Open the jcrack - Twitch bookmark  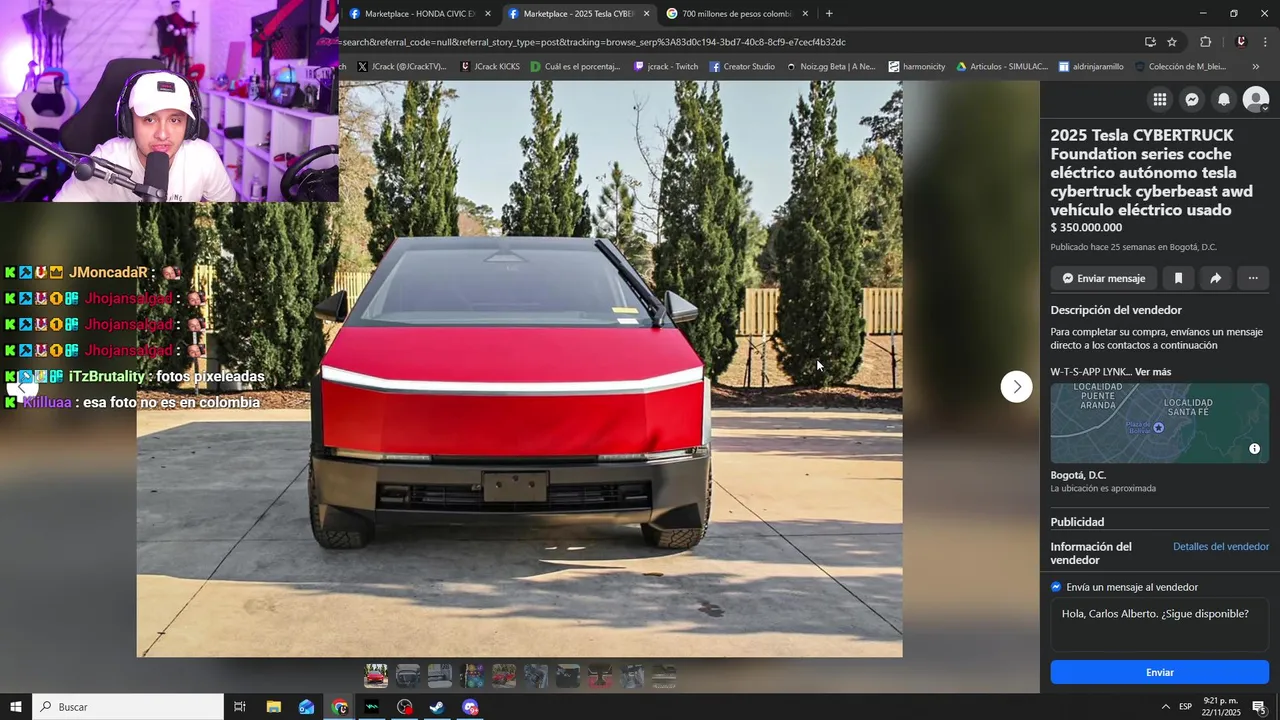pyautogui.click(x=666, y=67)
